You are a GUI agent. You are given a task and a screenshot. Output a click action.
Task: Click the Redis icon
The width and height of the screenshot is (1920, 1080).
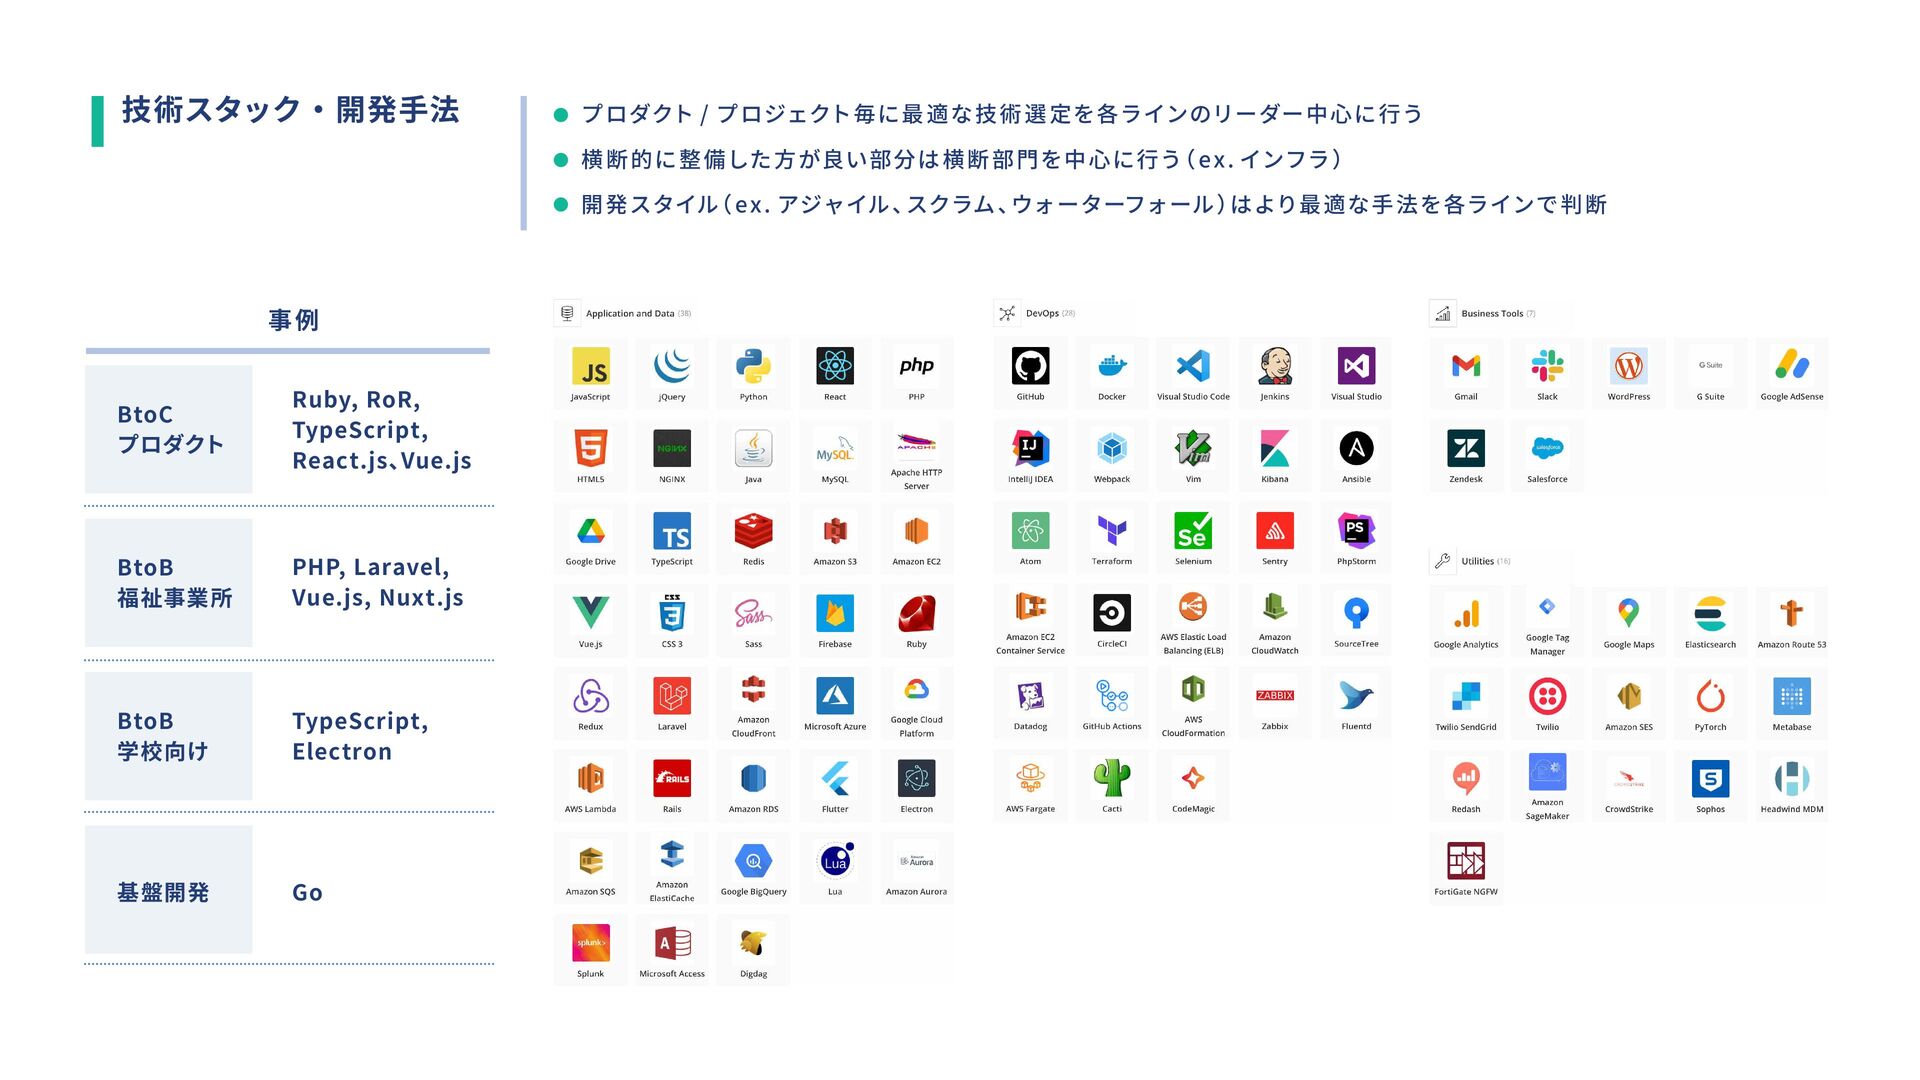coord(753,532)
